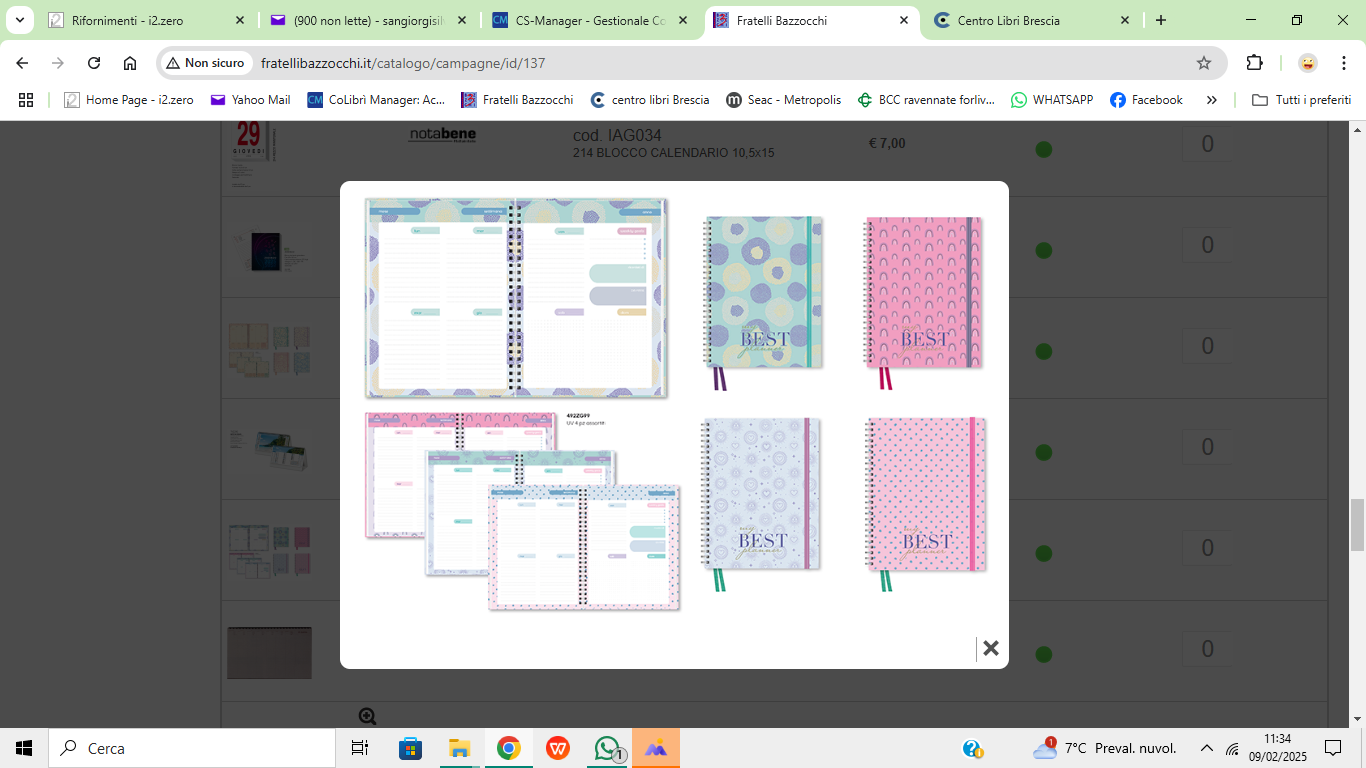Open the Yahoo Mail bookmark
Image resolution: width=1366 pixels, height=768 pixels.
point(250,100)
